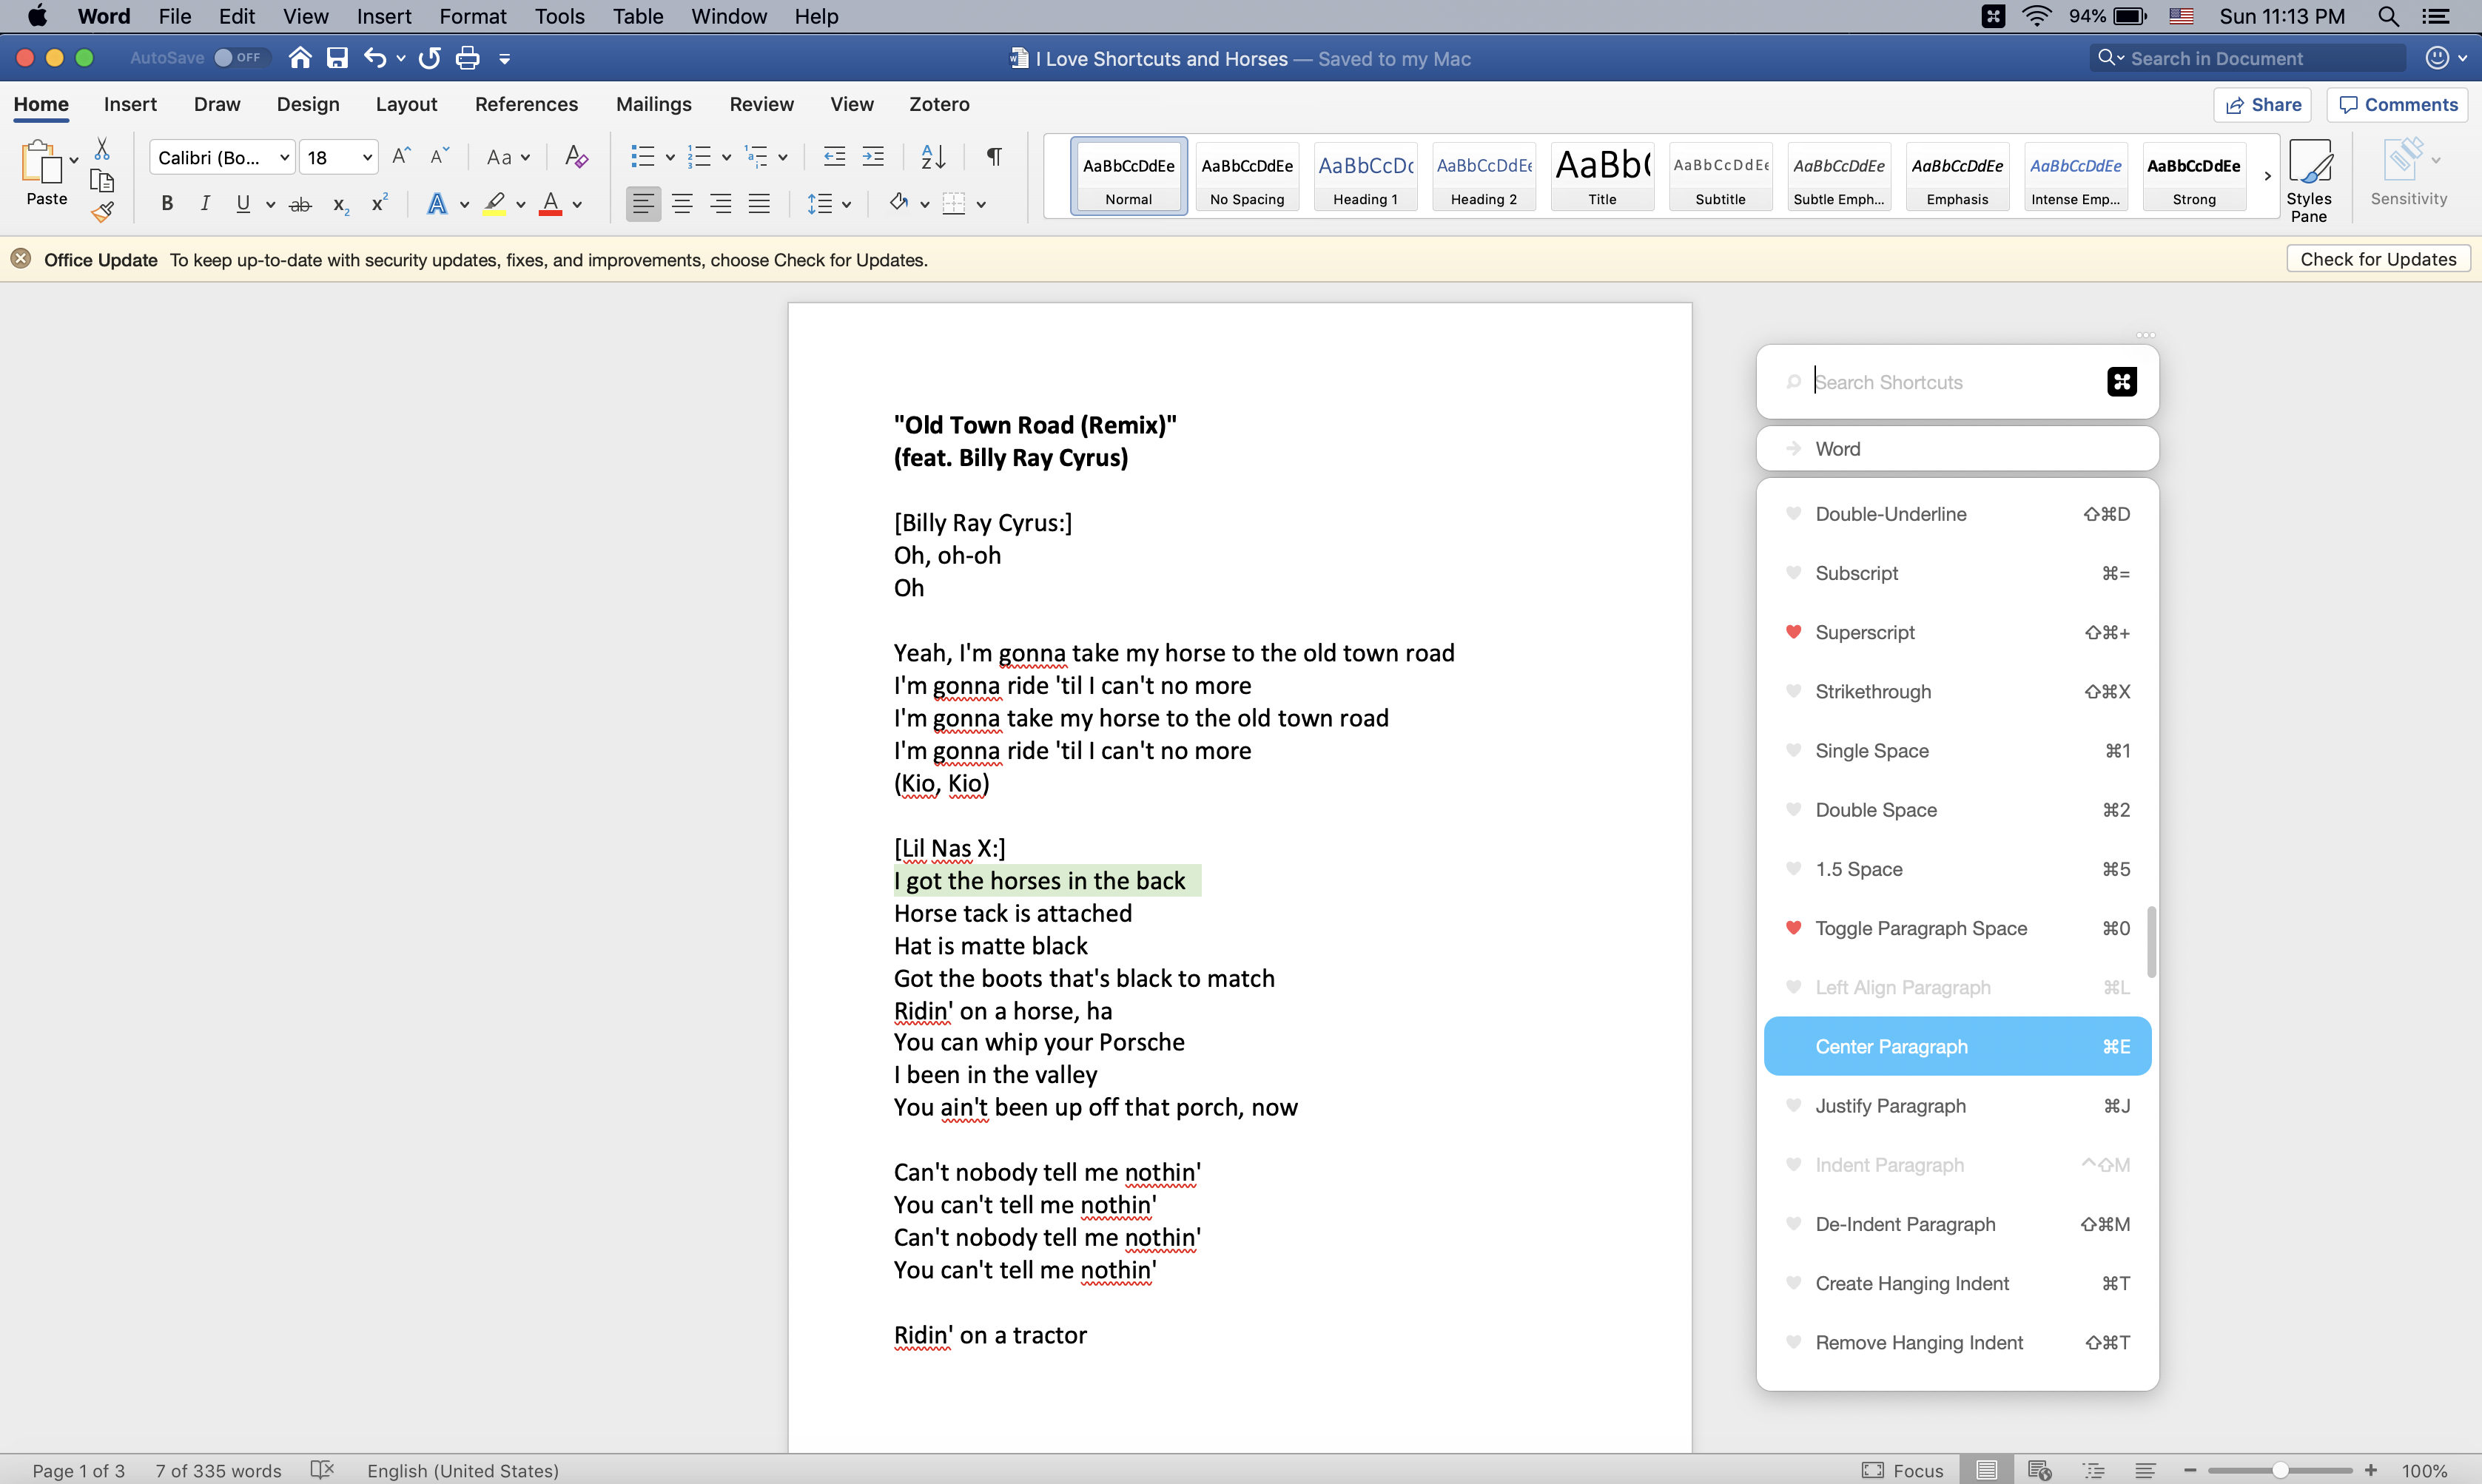2482x1484 pixels.
Task: Expand the Line Spacing dropdown arrow
Action: tap(846, 205)
